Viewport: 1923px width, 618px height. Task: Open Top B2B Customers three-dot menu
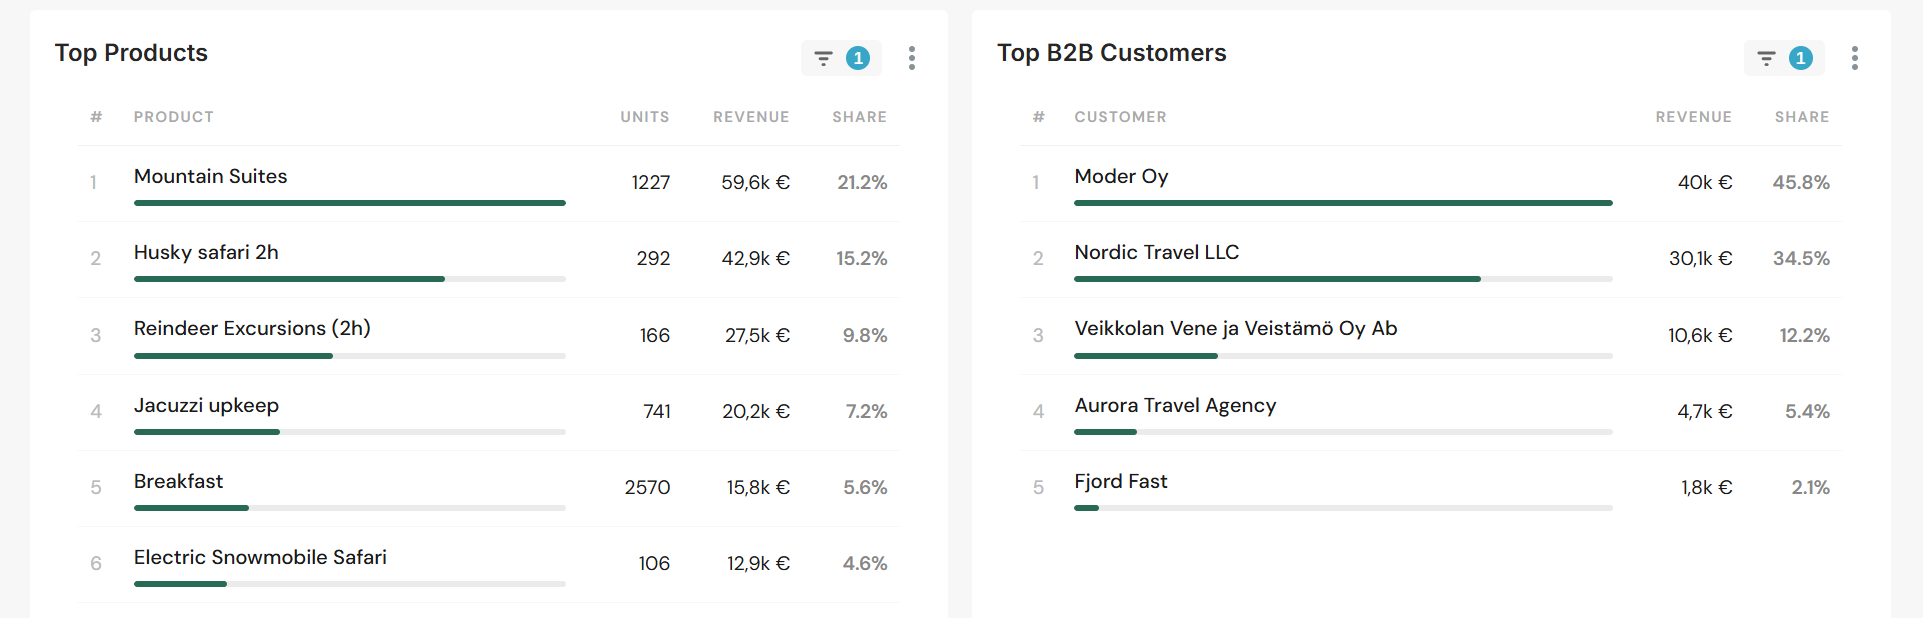click(1854, 58)
